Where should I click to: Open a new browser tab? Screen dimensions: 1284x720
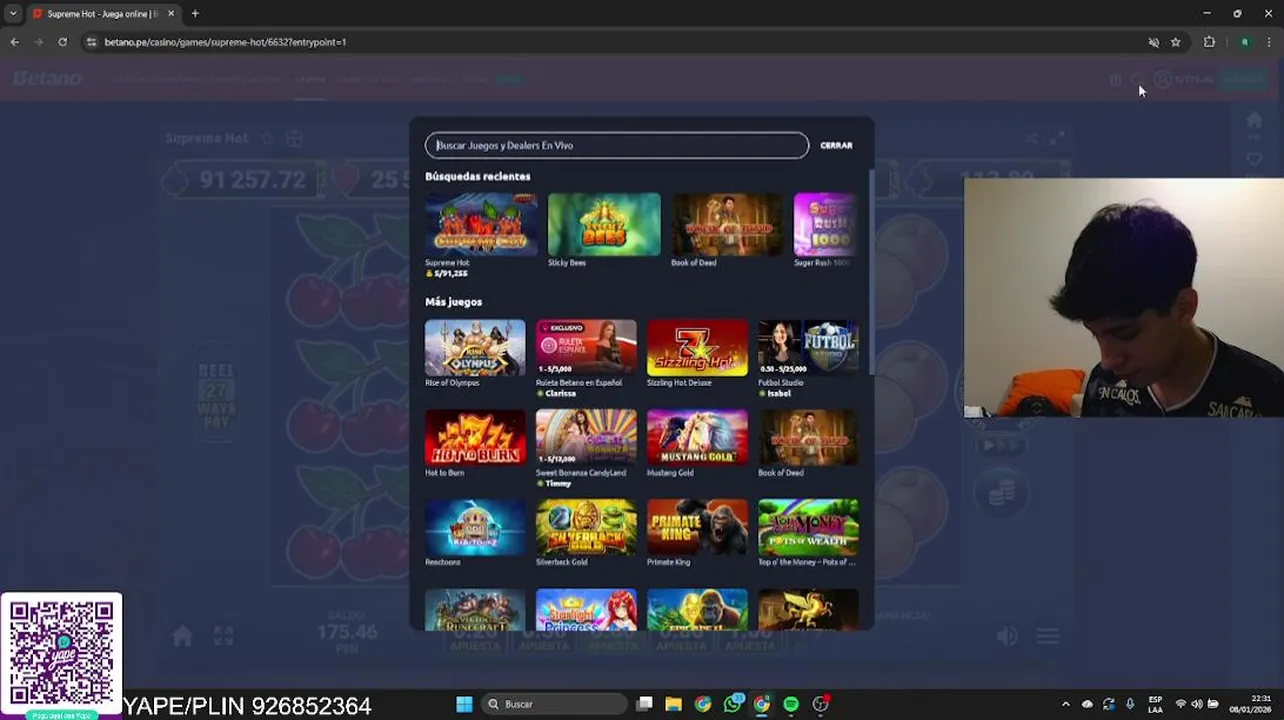coord(195,14)
